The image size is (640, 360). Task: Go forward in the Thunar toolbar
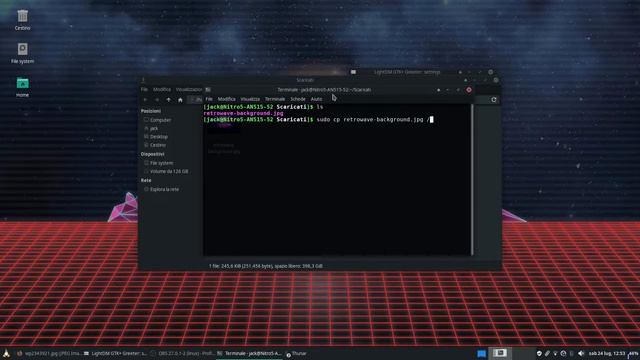157,100
